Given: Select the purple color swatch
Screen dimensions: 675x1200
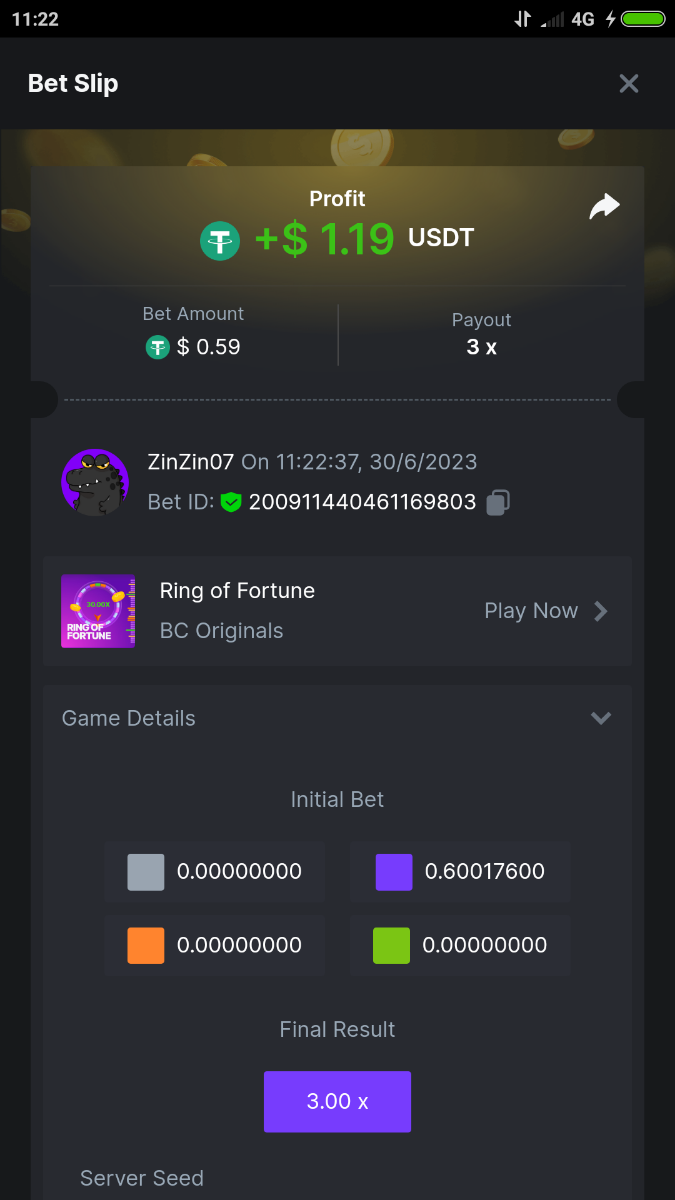Looking at the screenshot, I should 394,872.
